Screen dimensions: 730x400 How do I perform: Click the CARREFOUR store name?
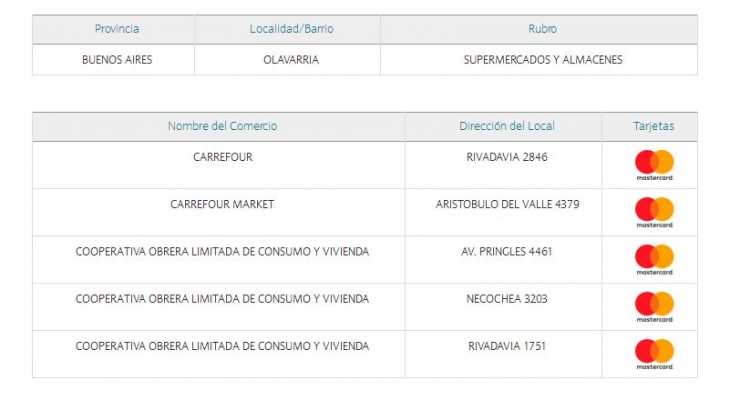pyautogui.click(x=222, y=157)
